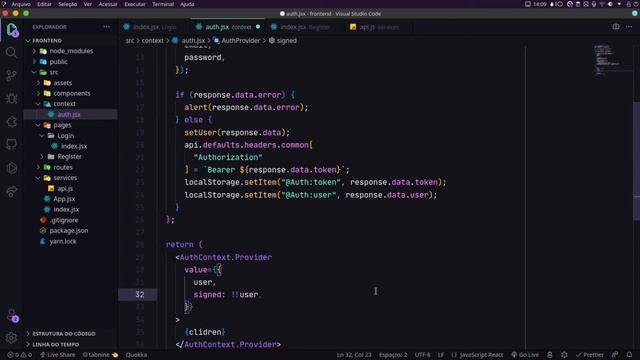This screenshot has height=360, width=640.
Task: Collapse the context folder
Action: coord(71,104)
